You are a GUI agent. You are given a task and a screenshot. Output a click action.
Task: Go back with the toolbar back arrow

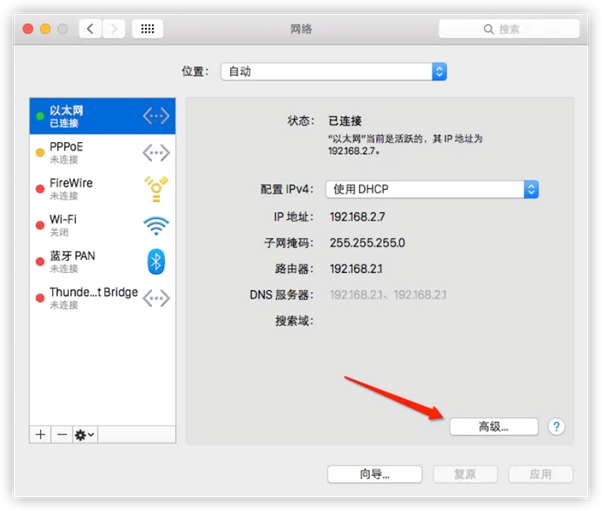pyautogui.click(x=91, y=29)
